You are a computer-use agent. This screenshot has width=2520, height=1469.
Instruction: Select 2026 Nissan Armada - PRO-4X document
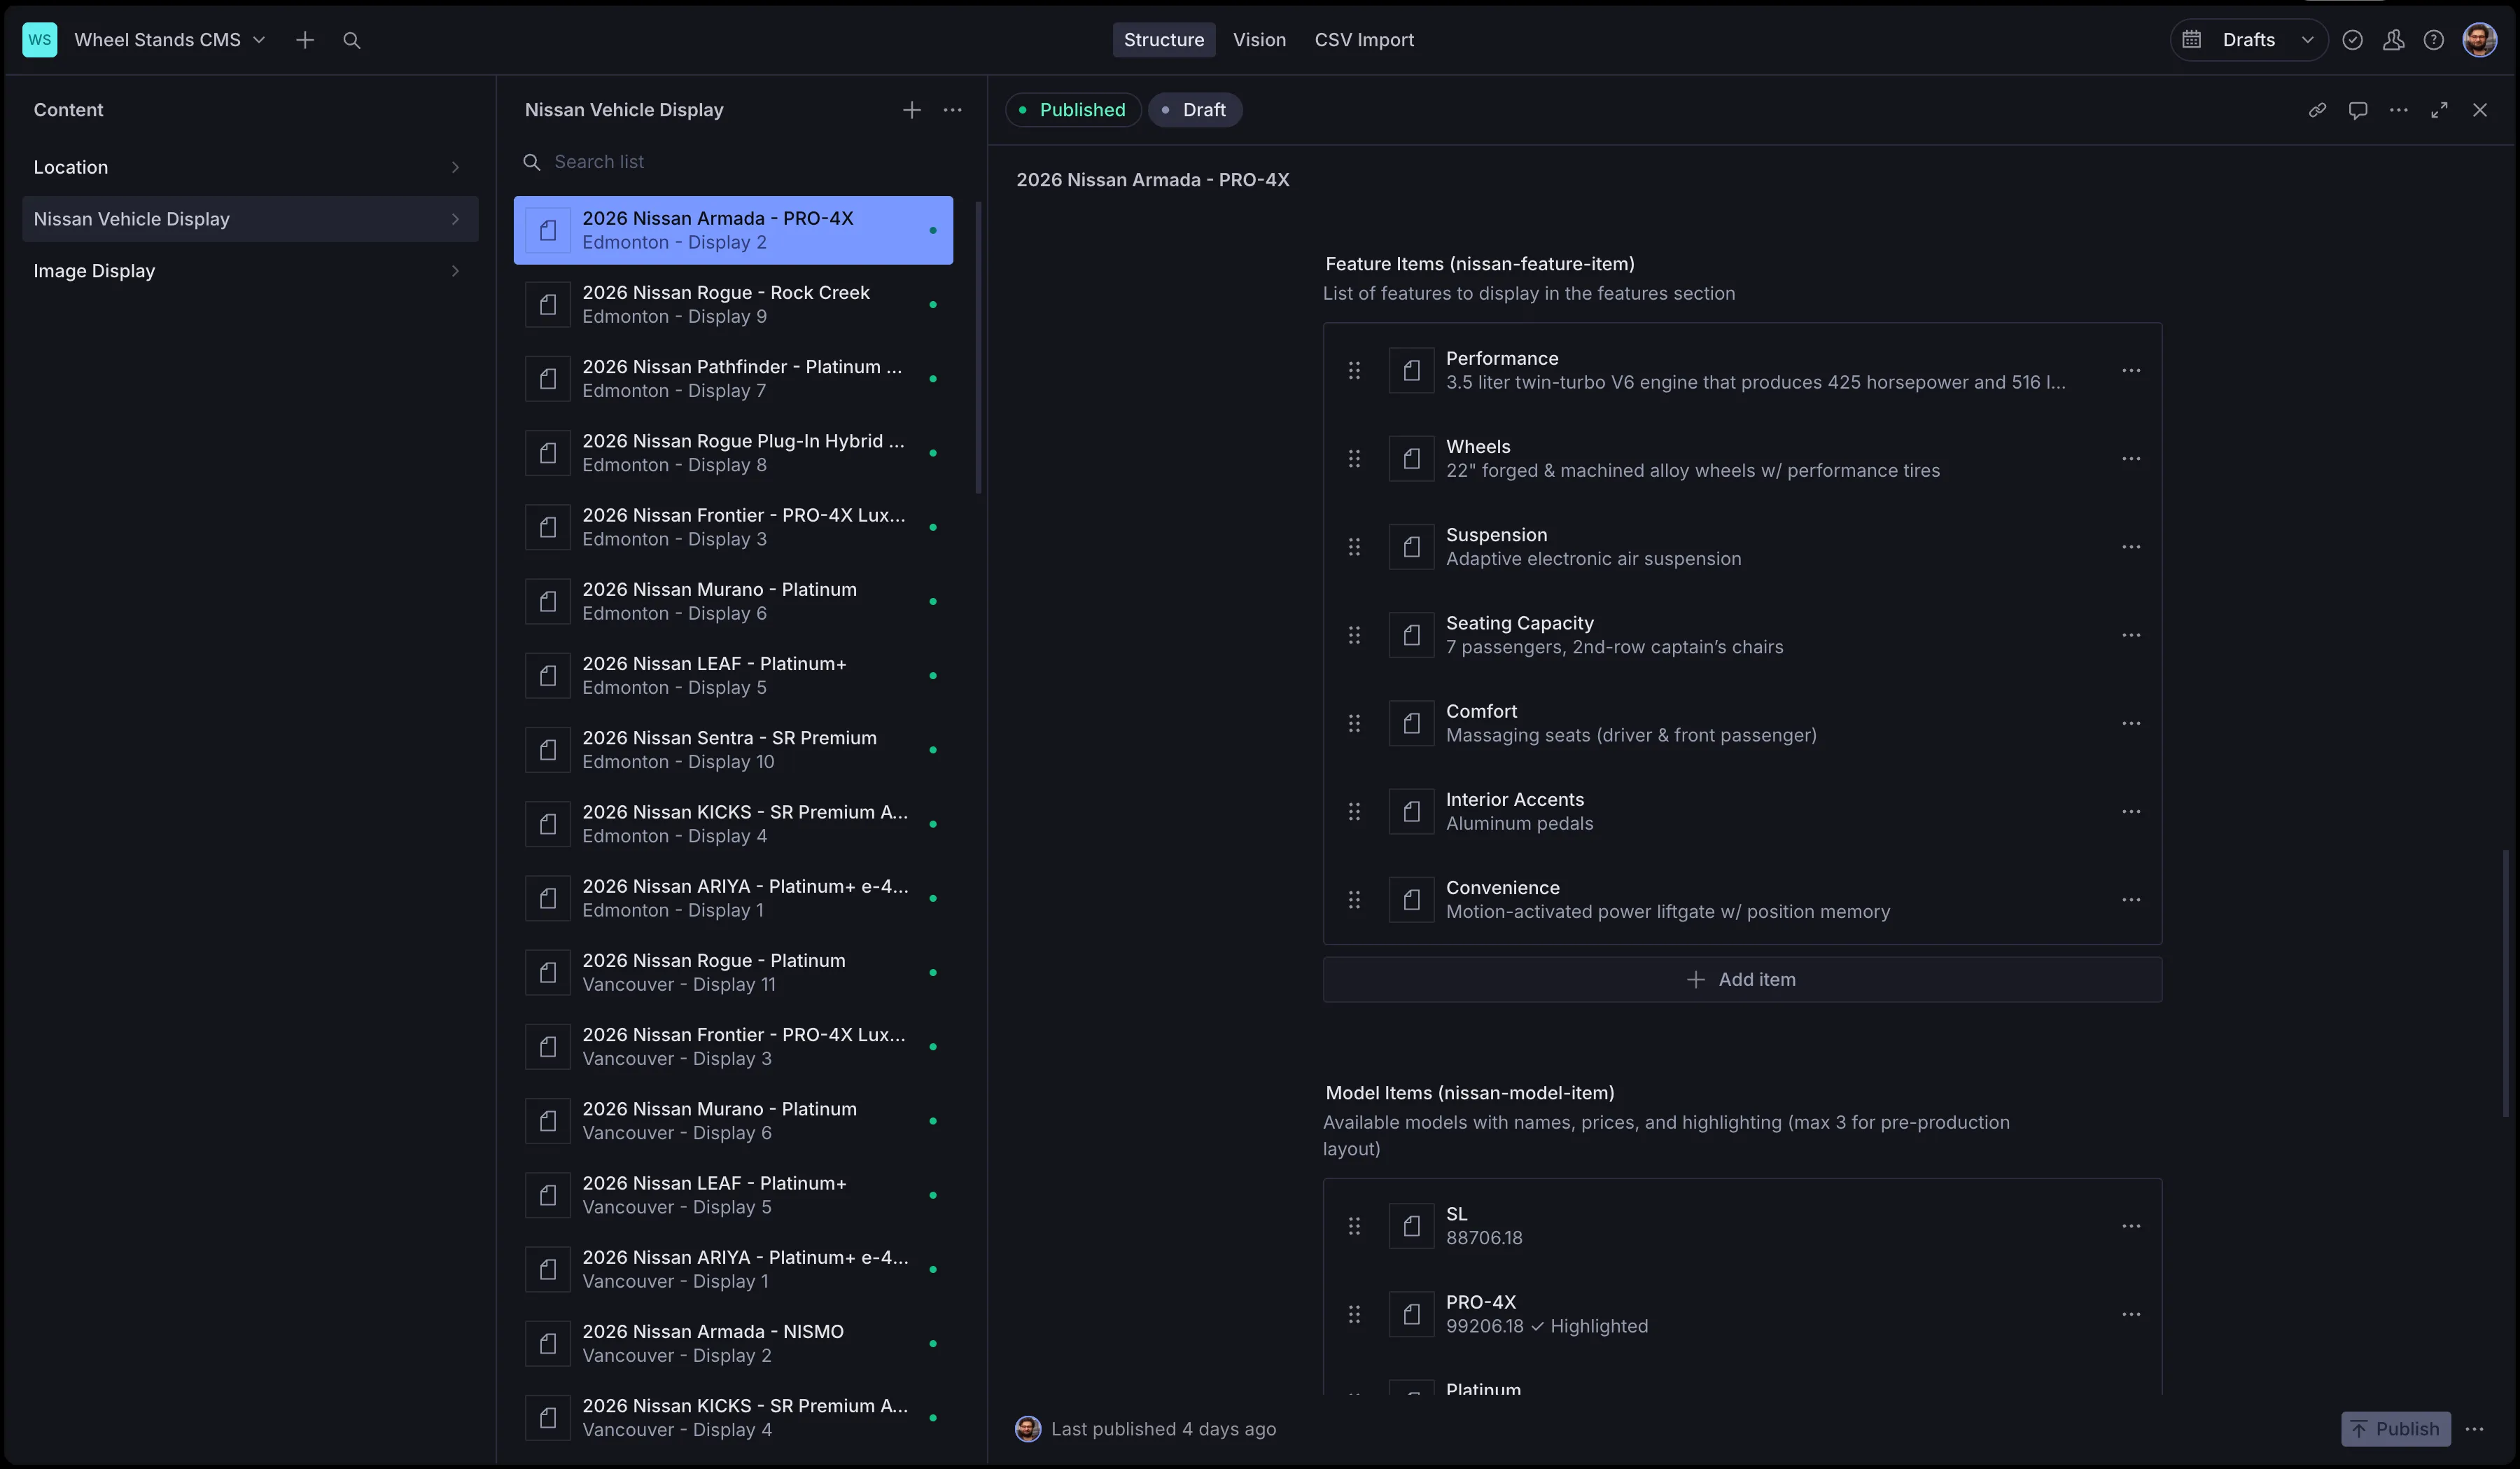coord(733,230)
